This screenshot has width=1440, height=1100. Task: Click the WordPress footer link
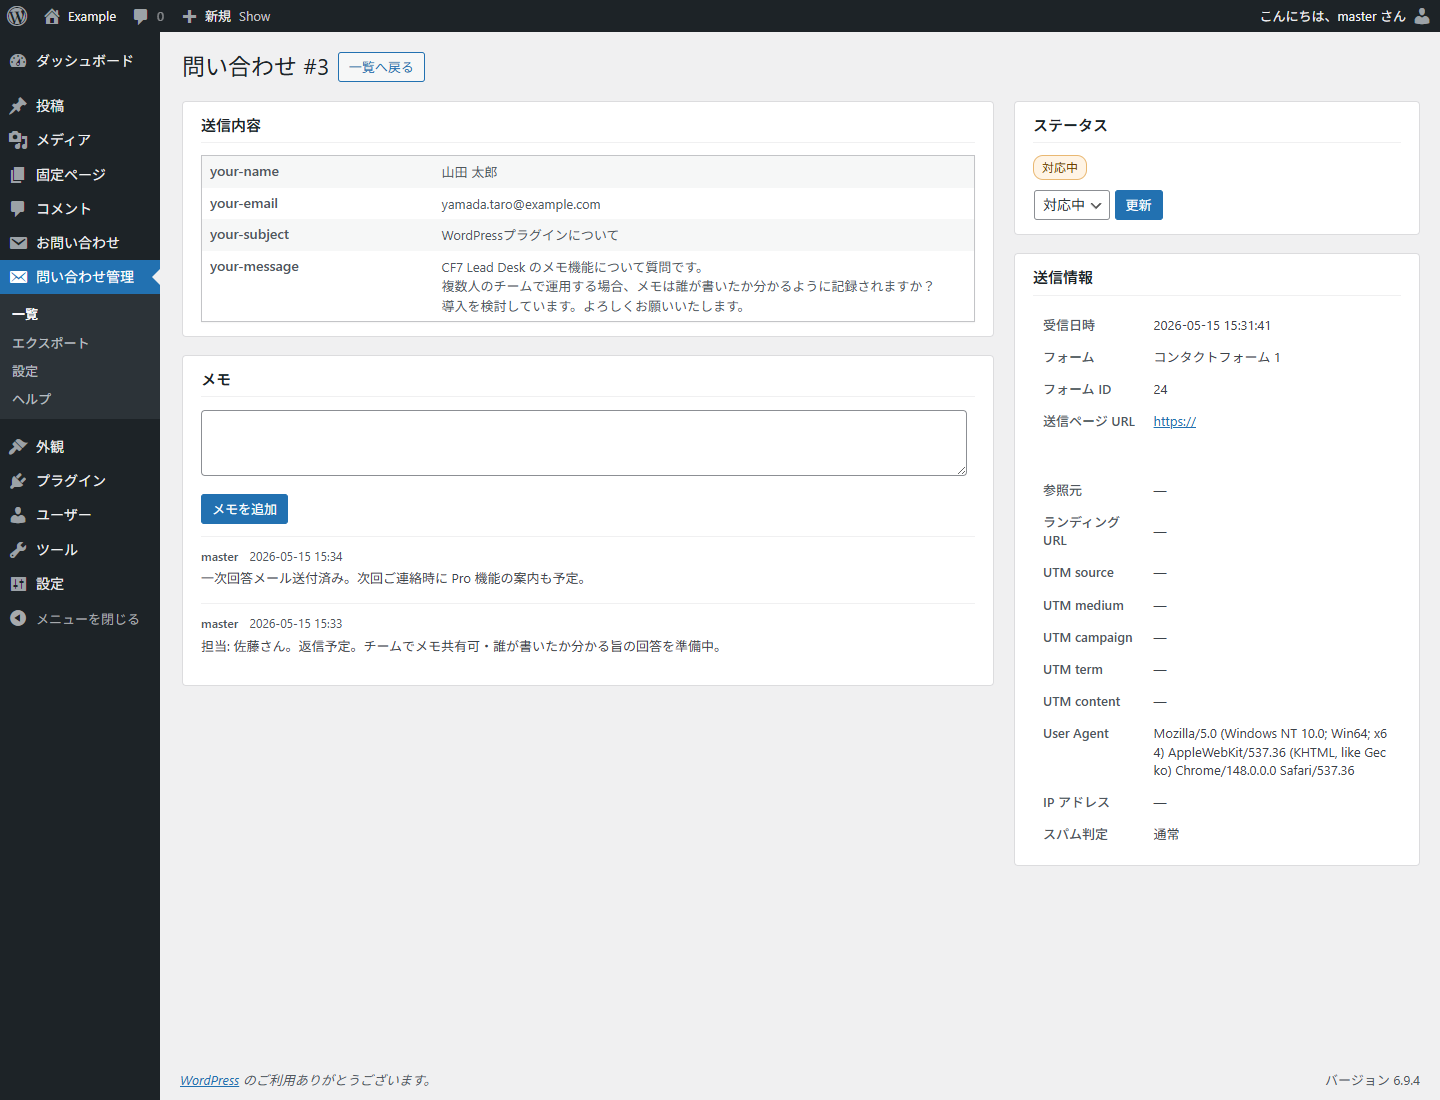click(210, 1080)
